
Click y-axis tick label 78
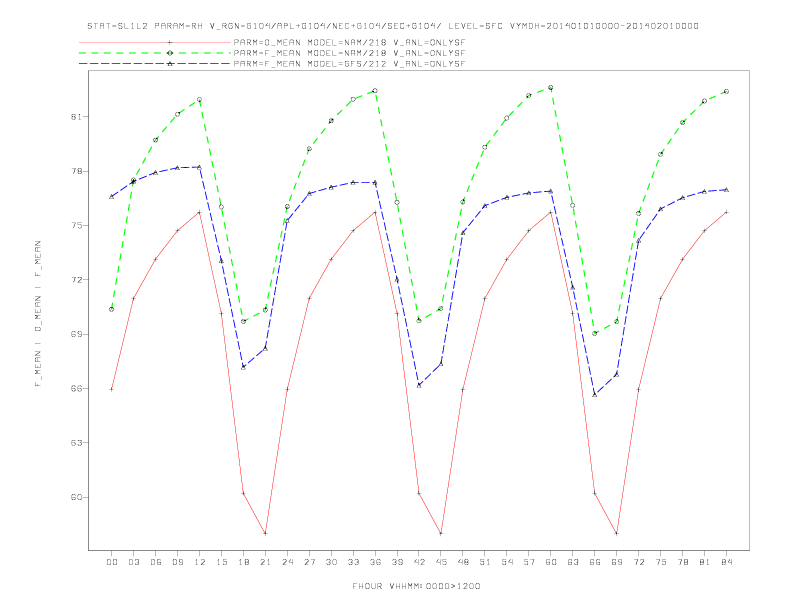[x=76, y=171]
